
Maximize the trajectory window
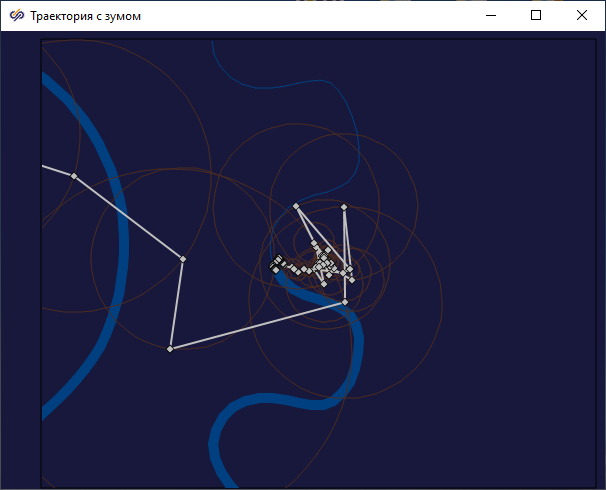(536, 15)
